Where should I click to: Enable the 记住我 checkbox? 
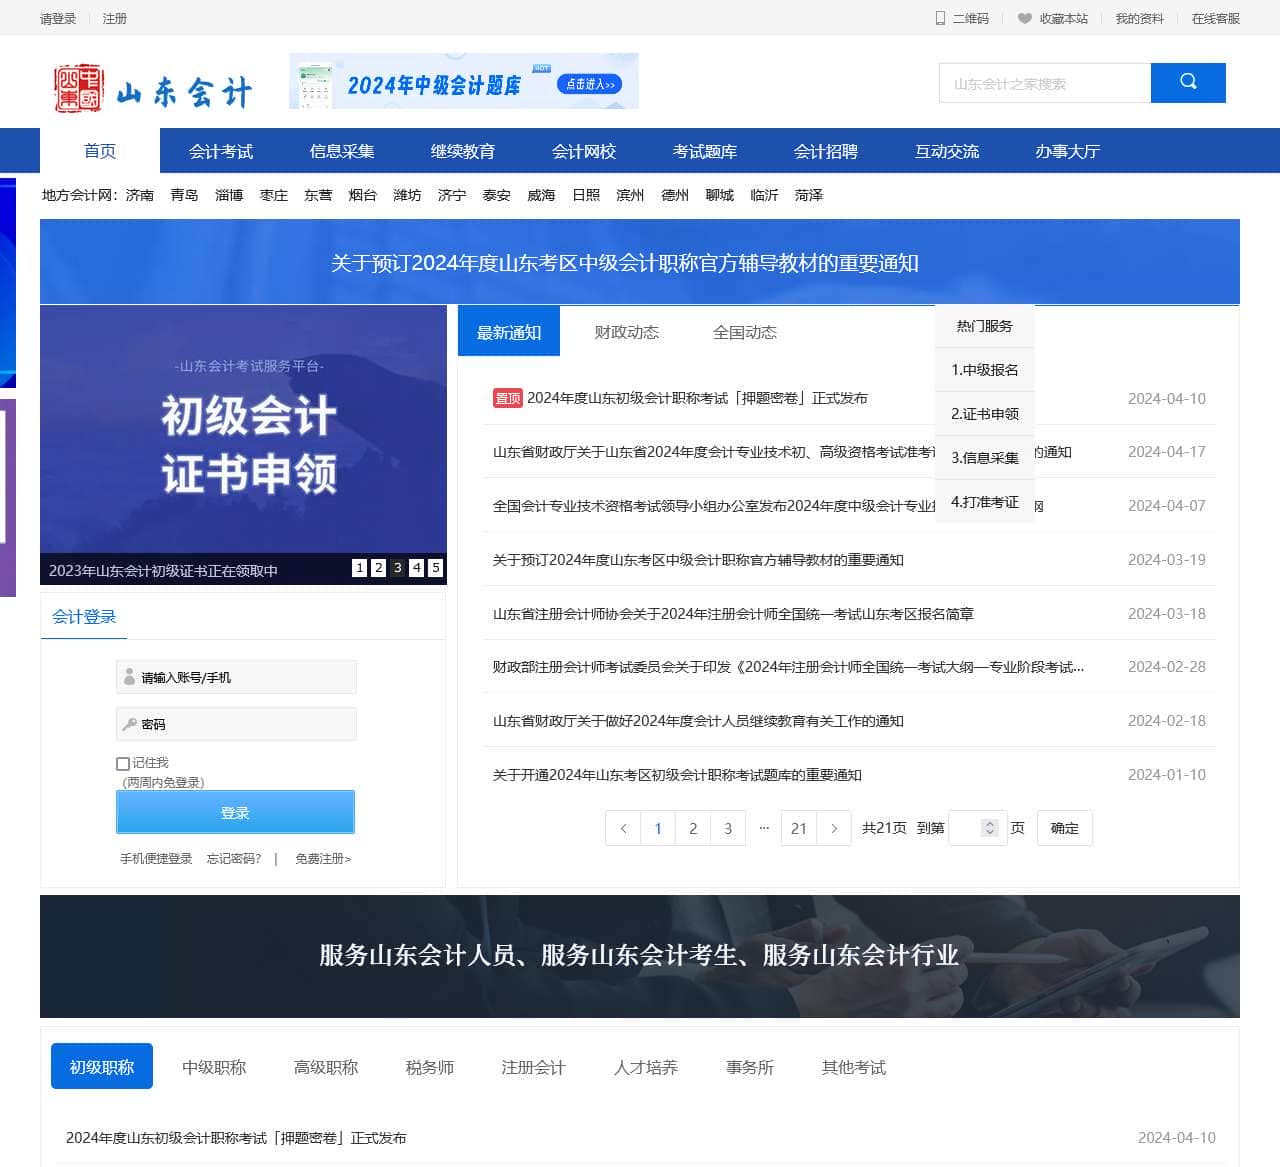pos(123,764)
